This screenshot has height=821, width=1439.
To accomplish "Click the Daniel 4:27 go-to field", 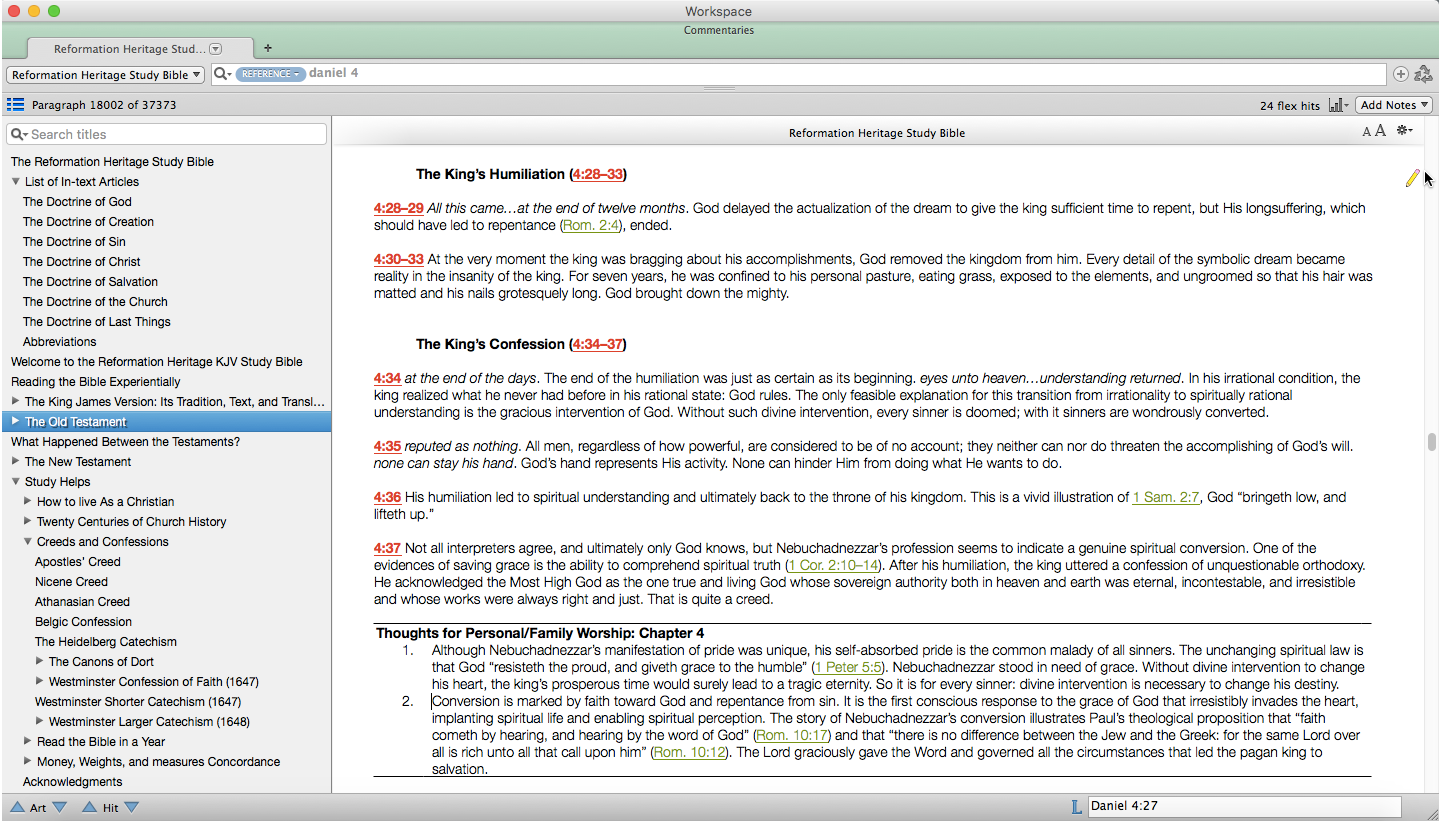I will [1244, 807].
